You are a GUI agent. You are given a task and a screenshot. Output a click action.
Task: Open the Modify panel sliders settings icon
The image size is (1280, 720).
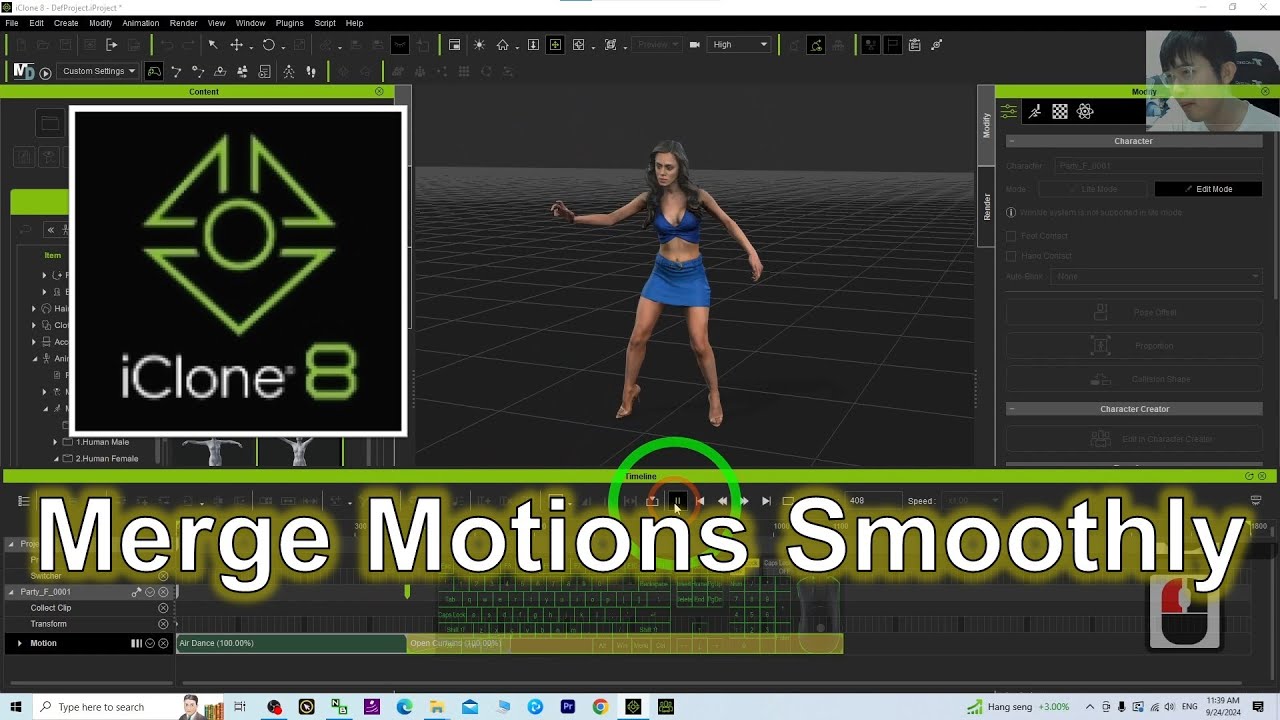coord(1009,111)
